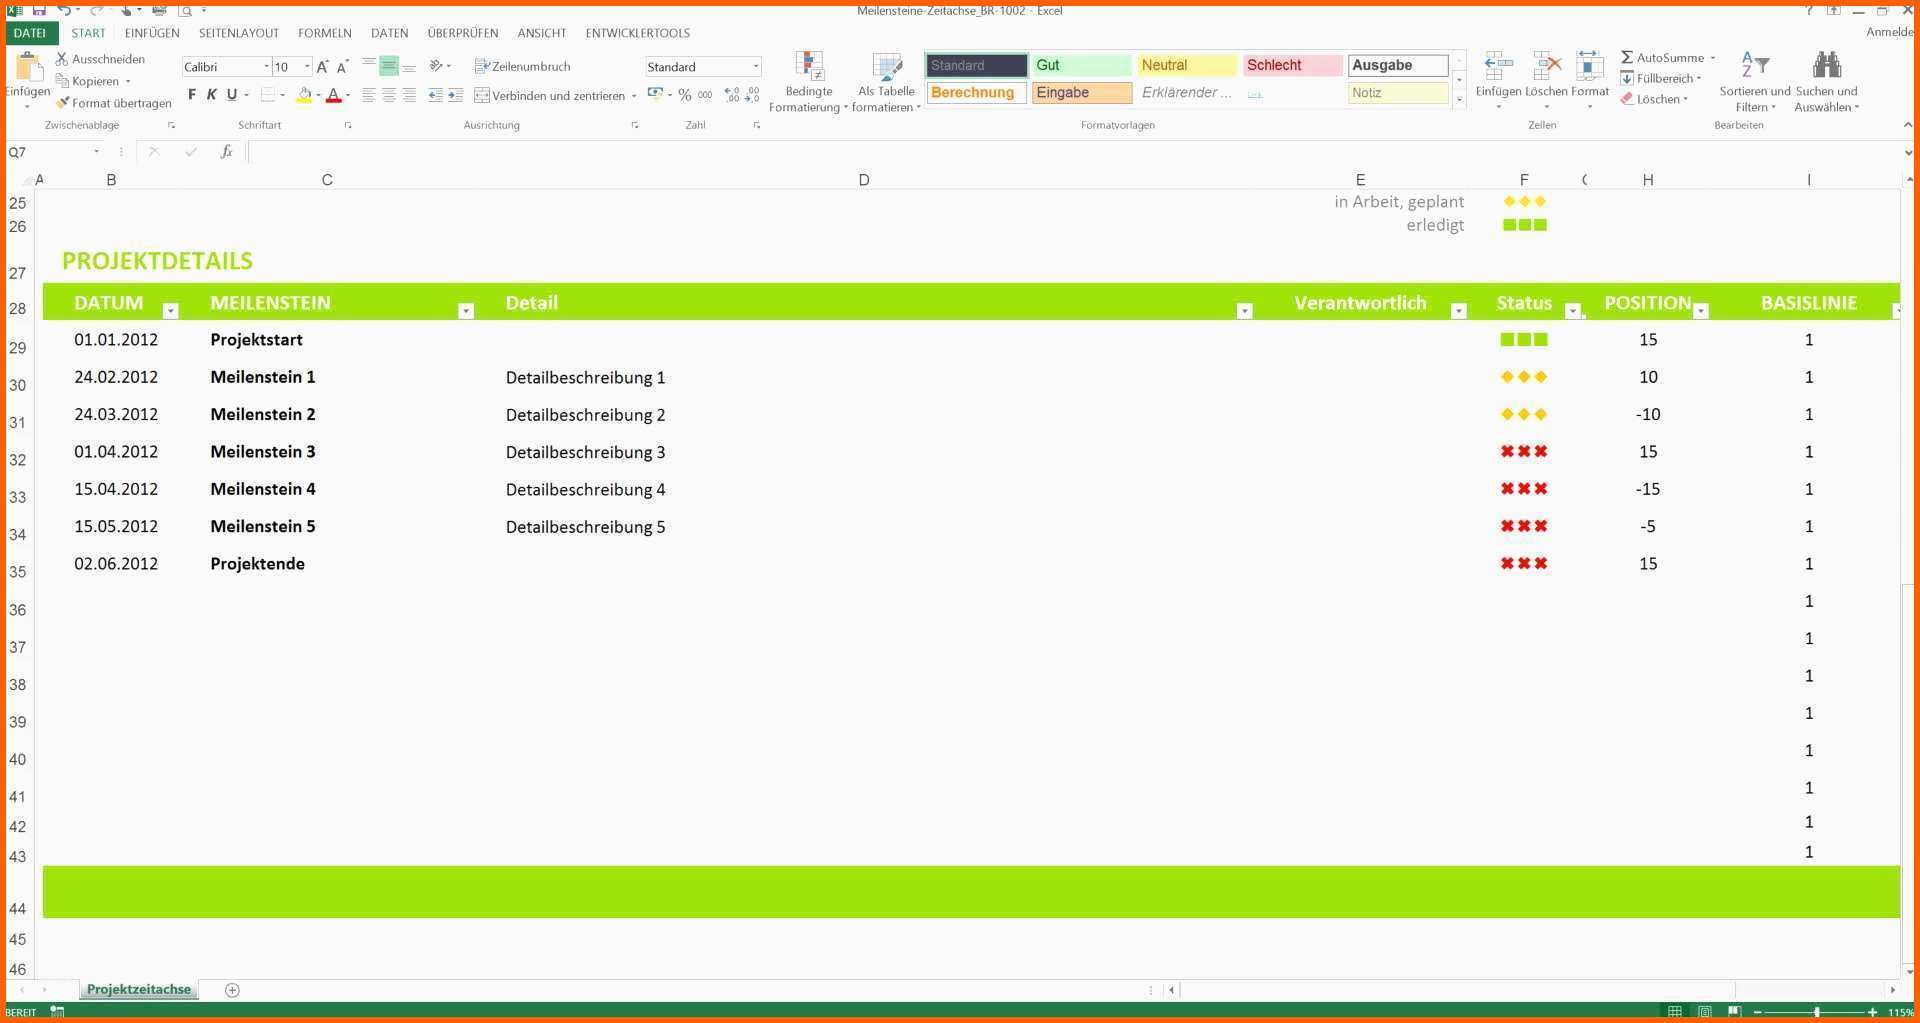Toggle underline formatting (U)

(232, 95)
